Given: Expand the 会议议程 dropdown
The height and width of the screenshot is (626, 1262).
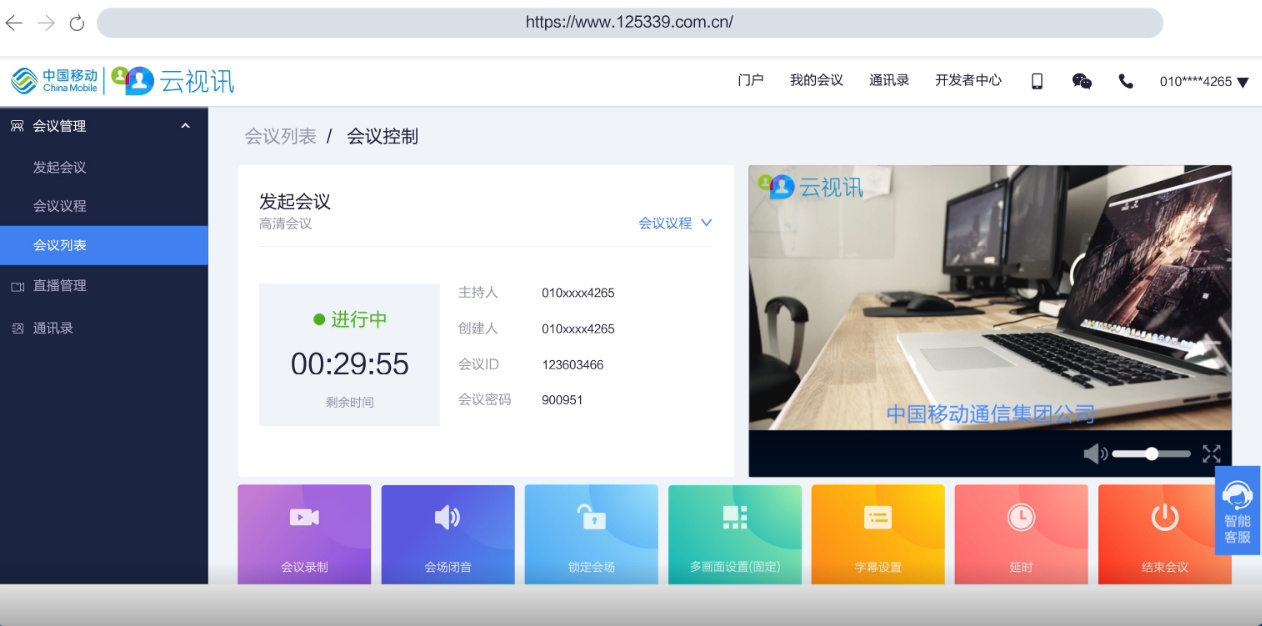Looking at the screenshot, I should (x=676, y=223).
